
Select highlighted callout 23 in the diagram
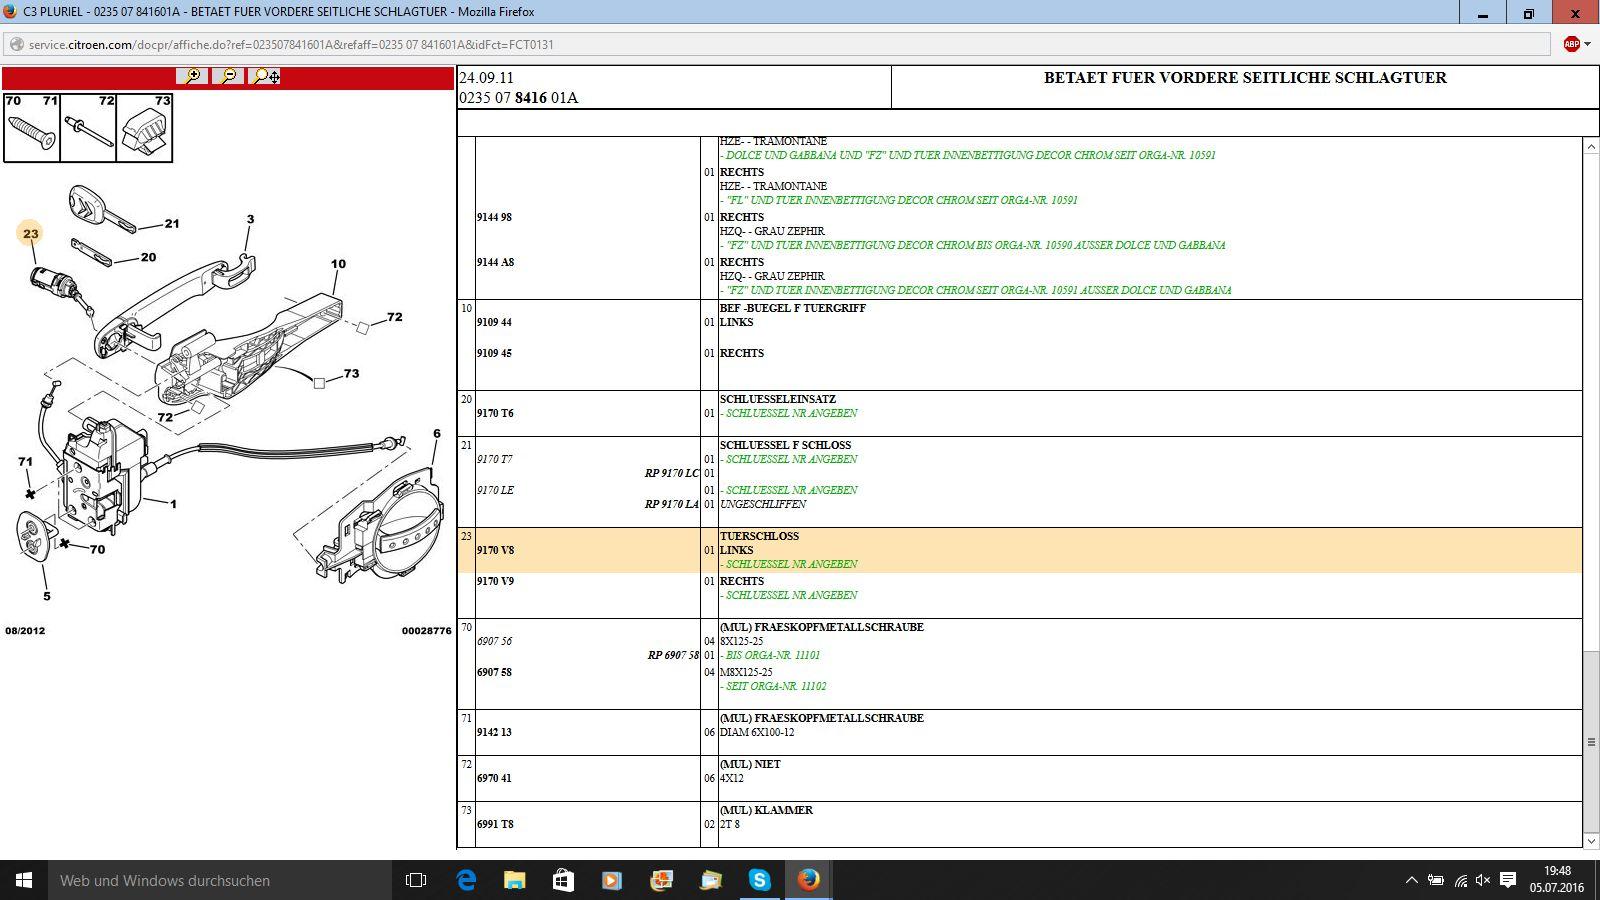coord(31,233)
